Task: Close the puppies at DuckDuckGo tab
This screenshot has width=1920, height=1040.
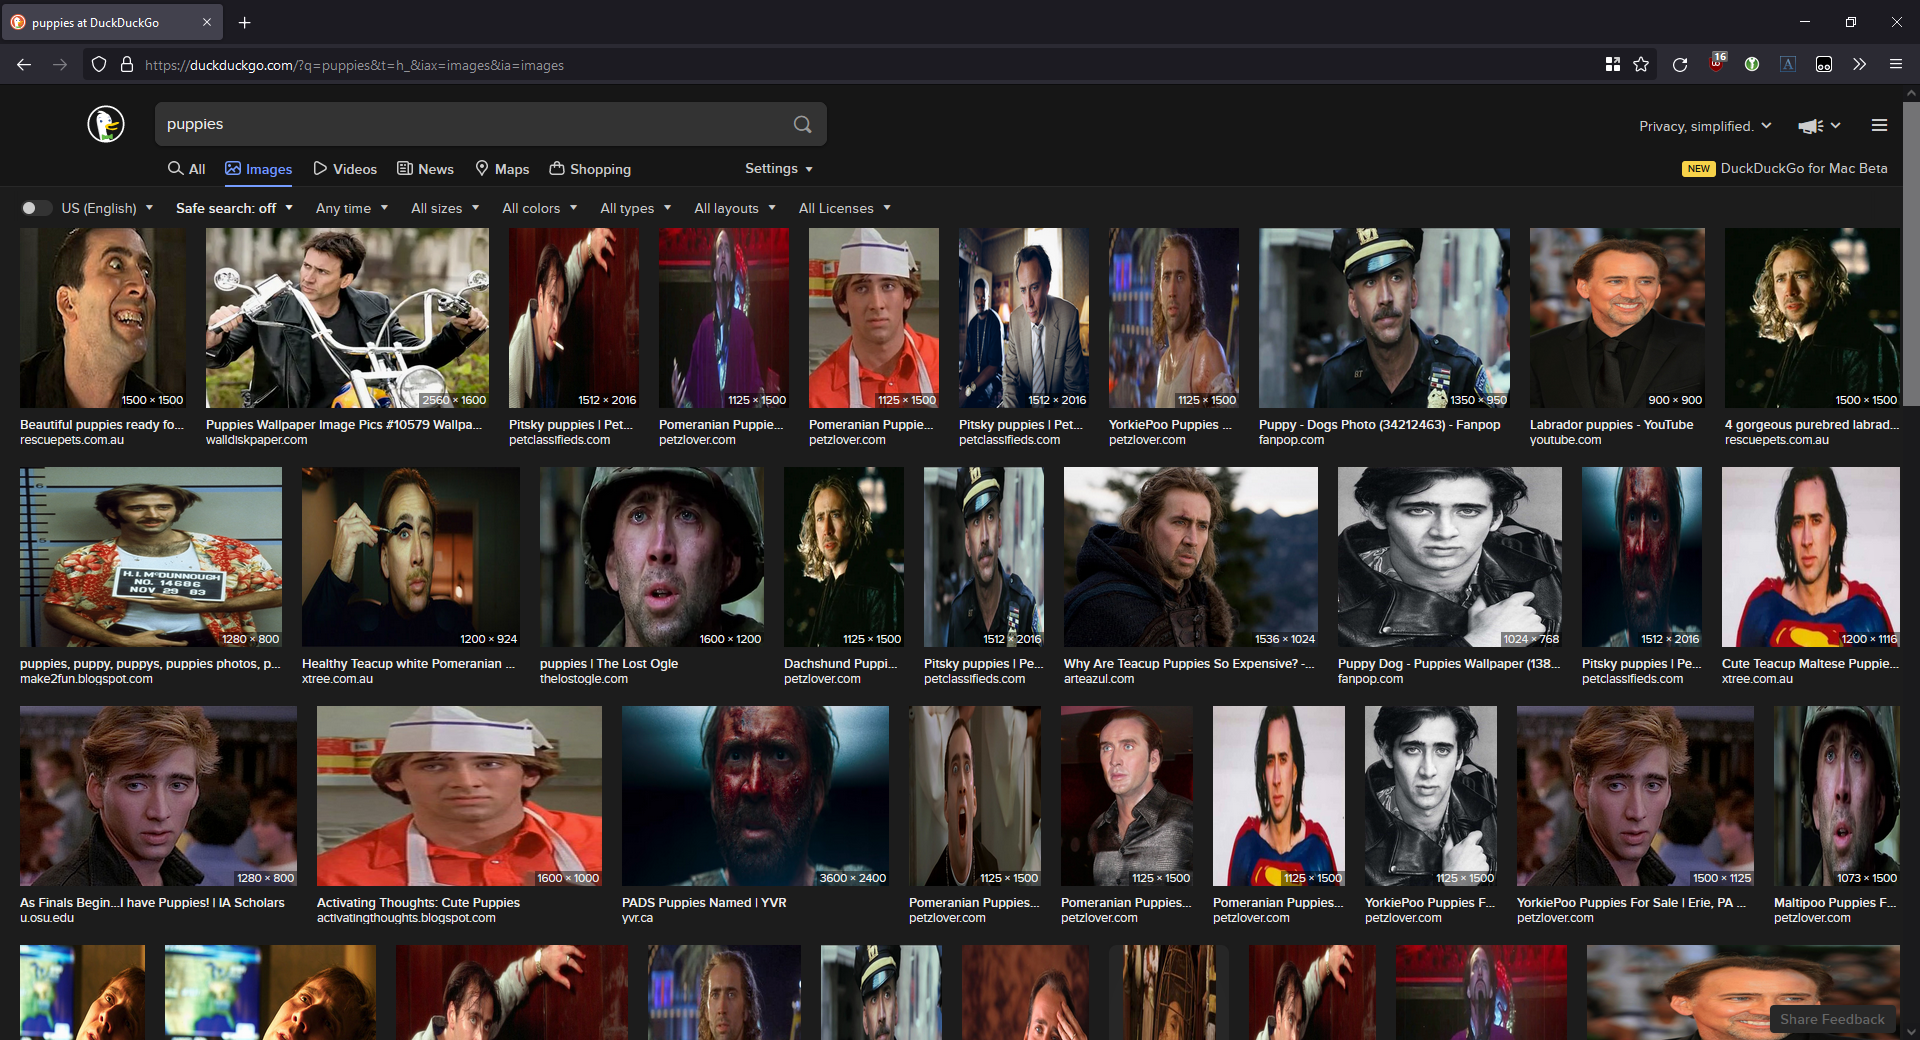Action: (207, 22)
